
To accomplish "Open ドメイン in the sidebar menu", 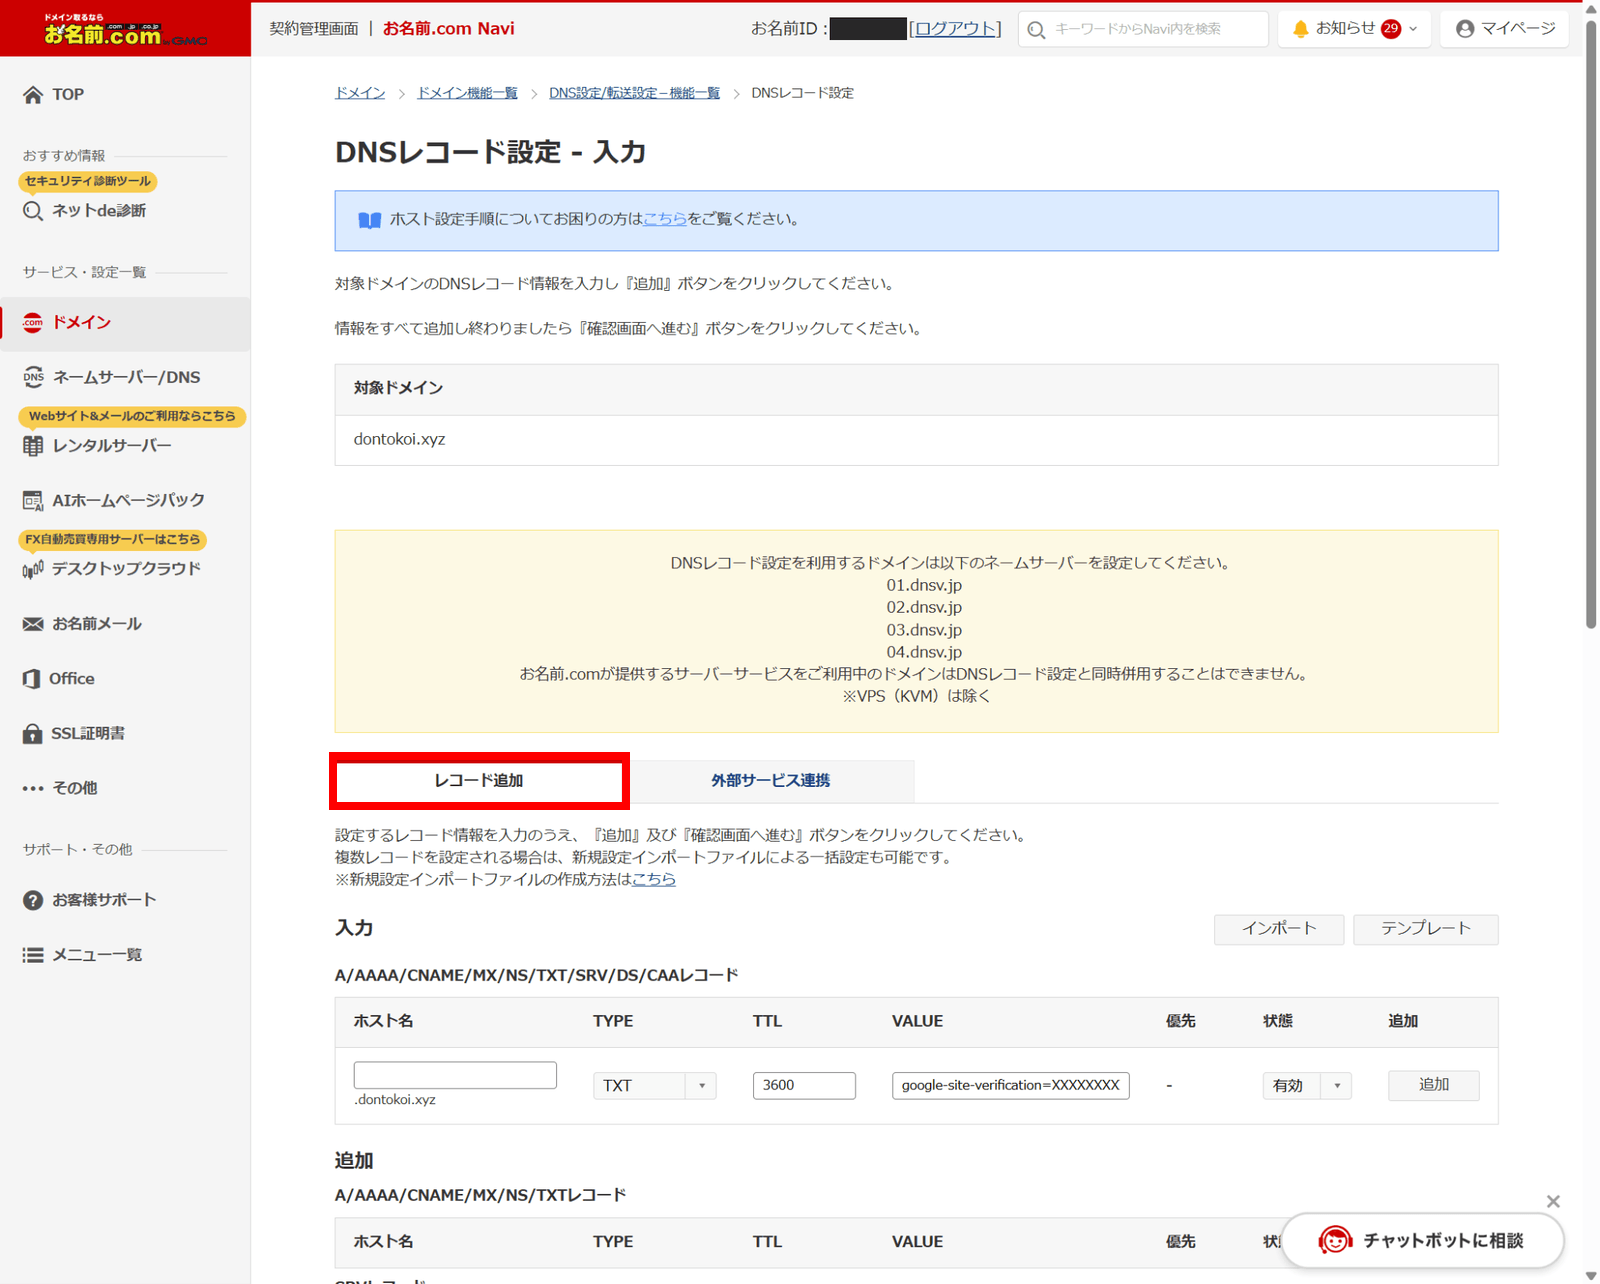I will [x=125, y=323].
